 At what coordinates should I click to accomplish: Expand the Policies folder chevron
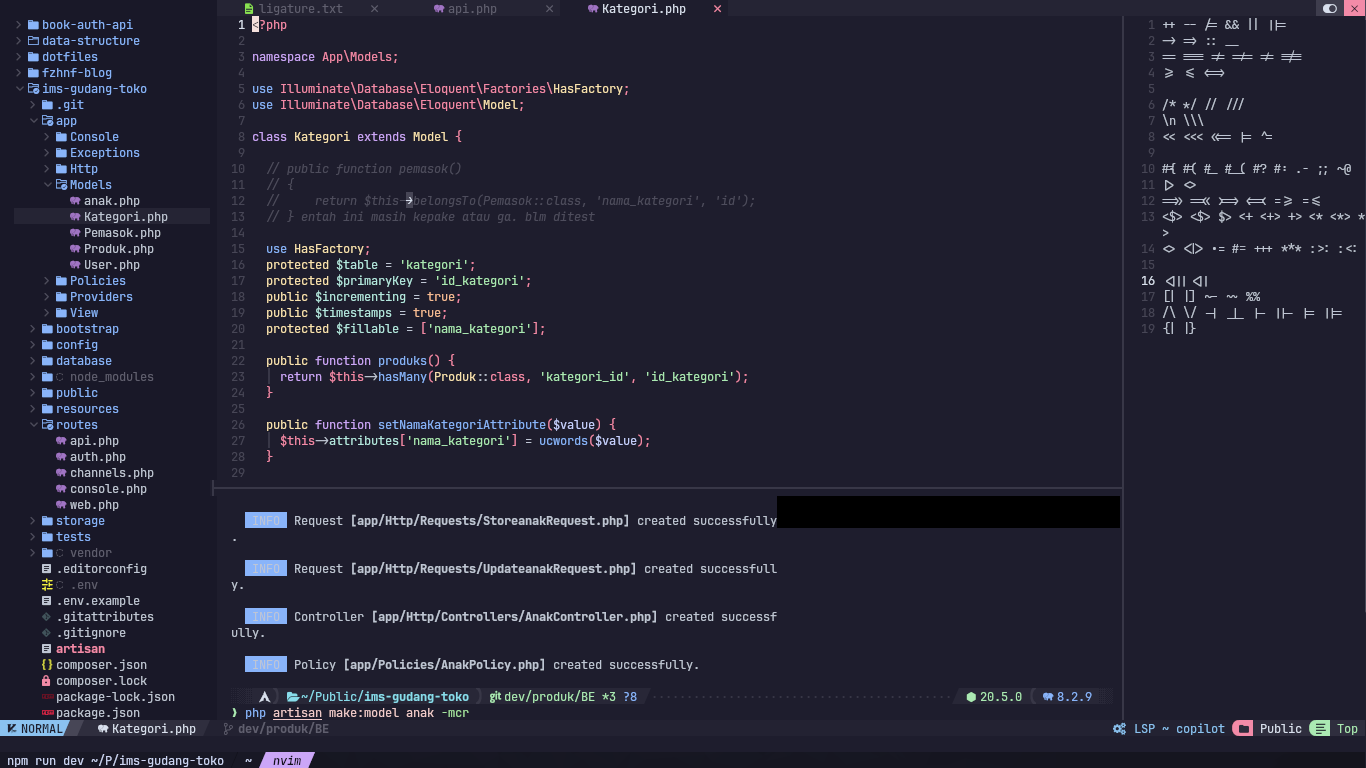(x=47, y=281)
